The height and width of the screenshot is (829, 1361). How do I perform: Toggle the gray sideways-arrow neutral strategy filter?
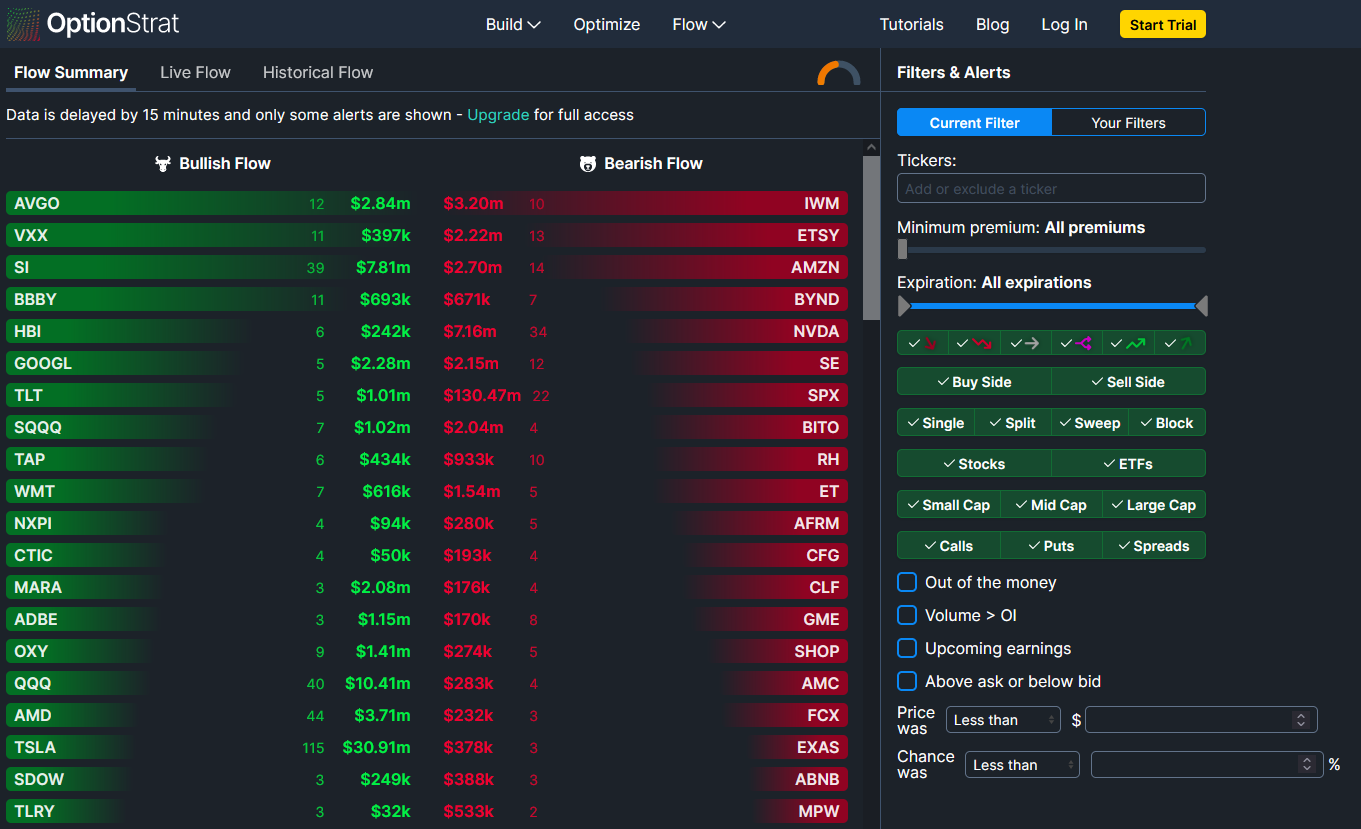(x=1025, y=342)
